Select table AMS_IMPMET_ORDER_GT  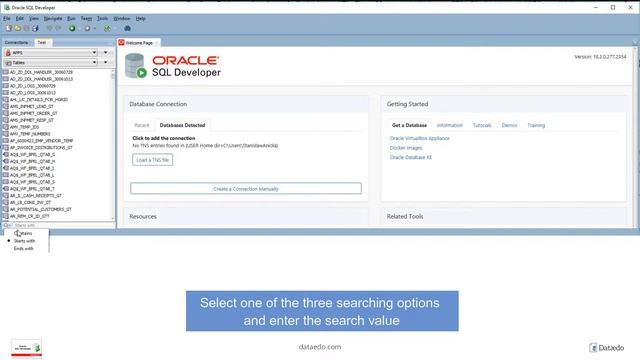[x=33, y=113]
